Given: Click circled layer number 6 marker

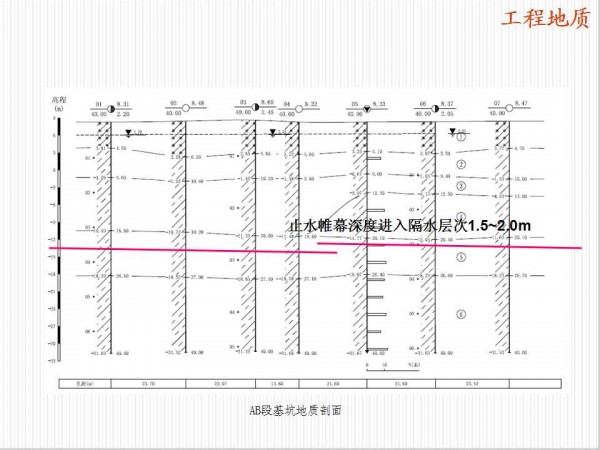Looking at the screenshot, I should click(461, 313).
